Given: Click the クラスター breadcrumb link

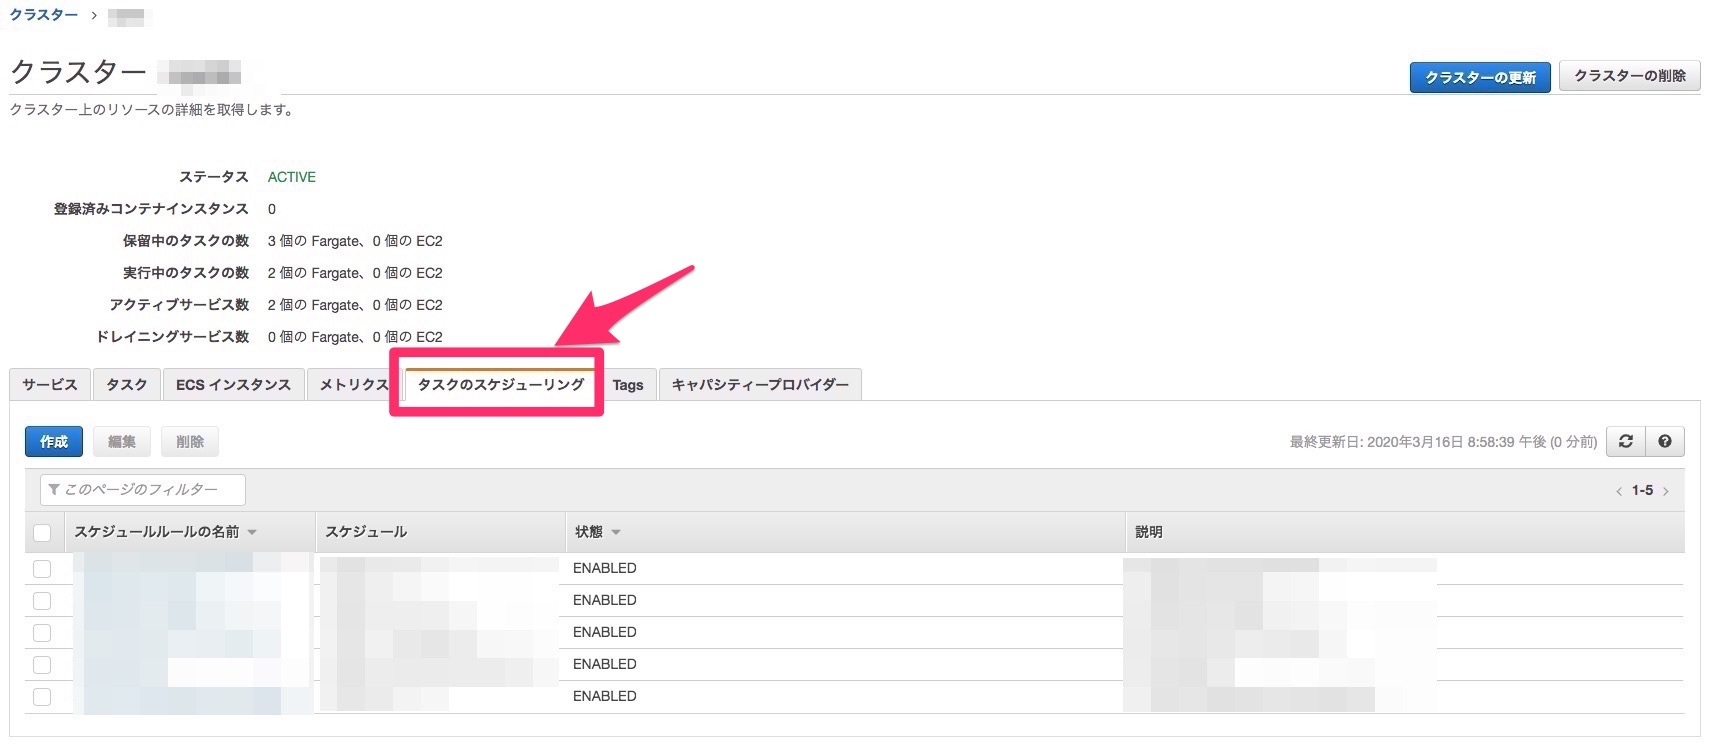Looking at the screenshot, I should [x=44, y=15].
